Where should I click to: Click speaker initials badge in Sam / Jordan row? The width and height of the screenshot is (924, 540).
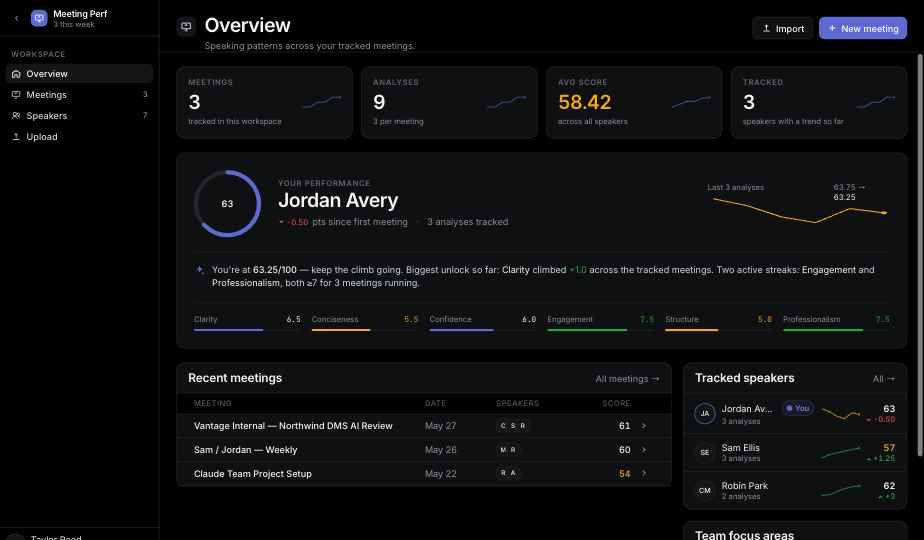point(508,450)
